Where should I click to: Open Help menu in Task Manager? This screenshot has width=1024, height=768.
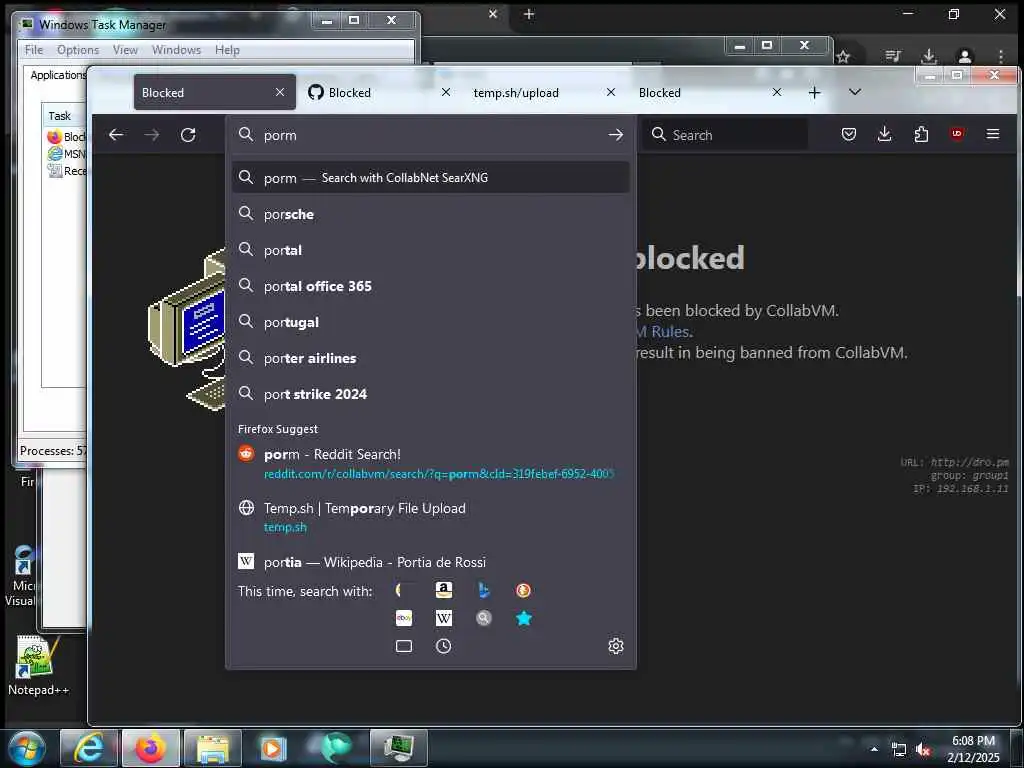(x=227, y=50)
